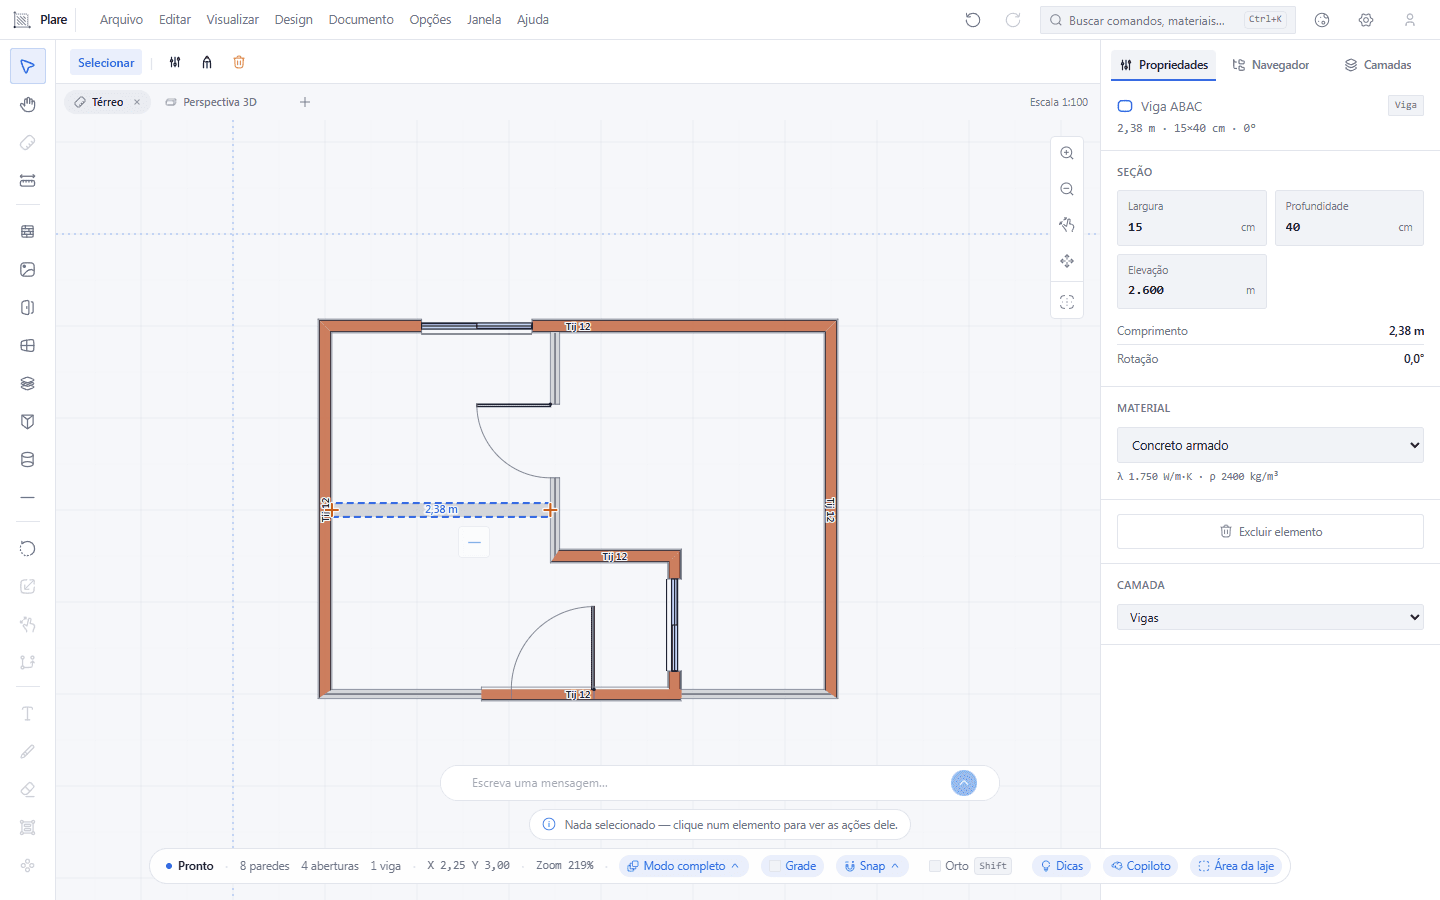Activate the arrow select tool in sidebar
This screenshot has height=900, width=1440.
point(28,67)
